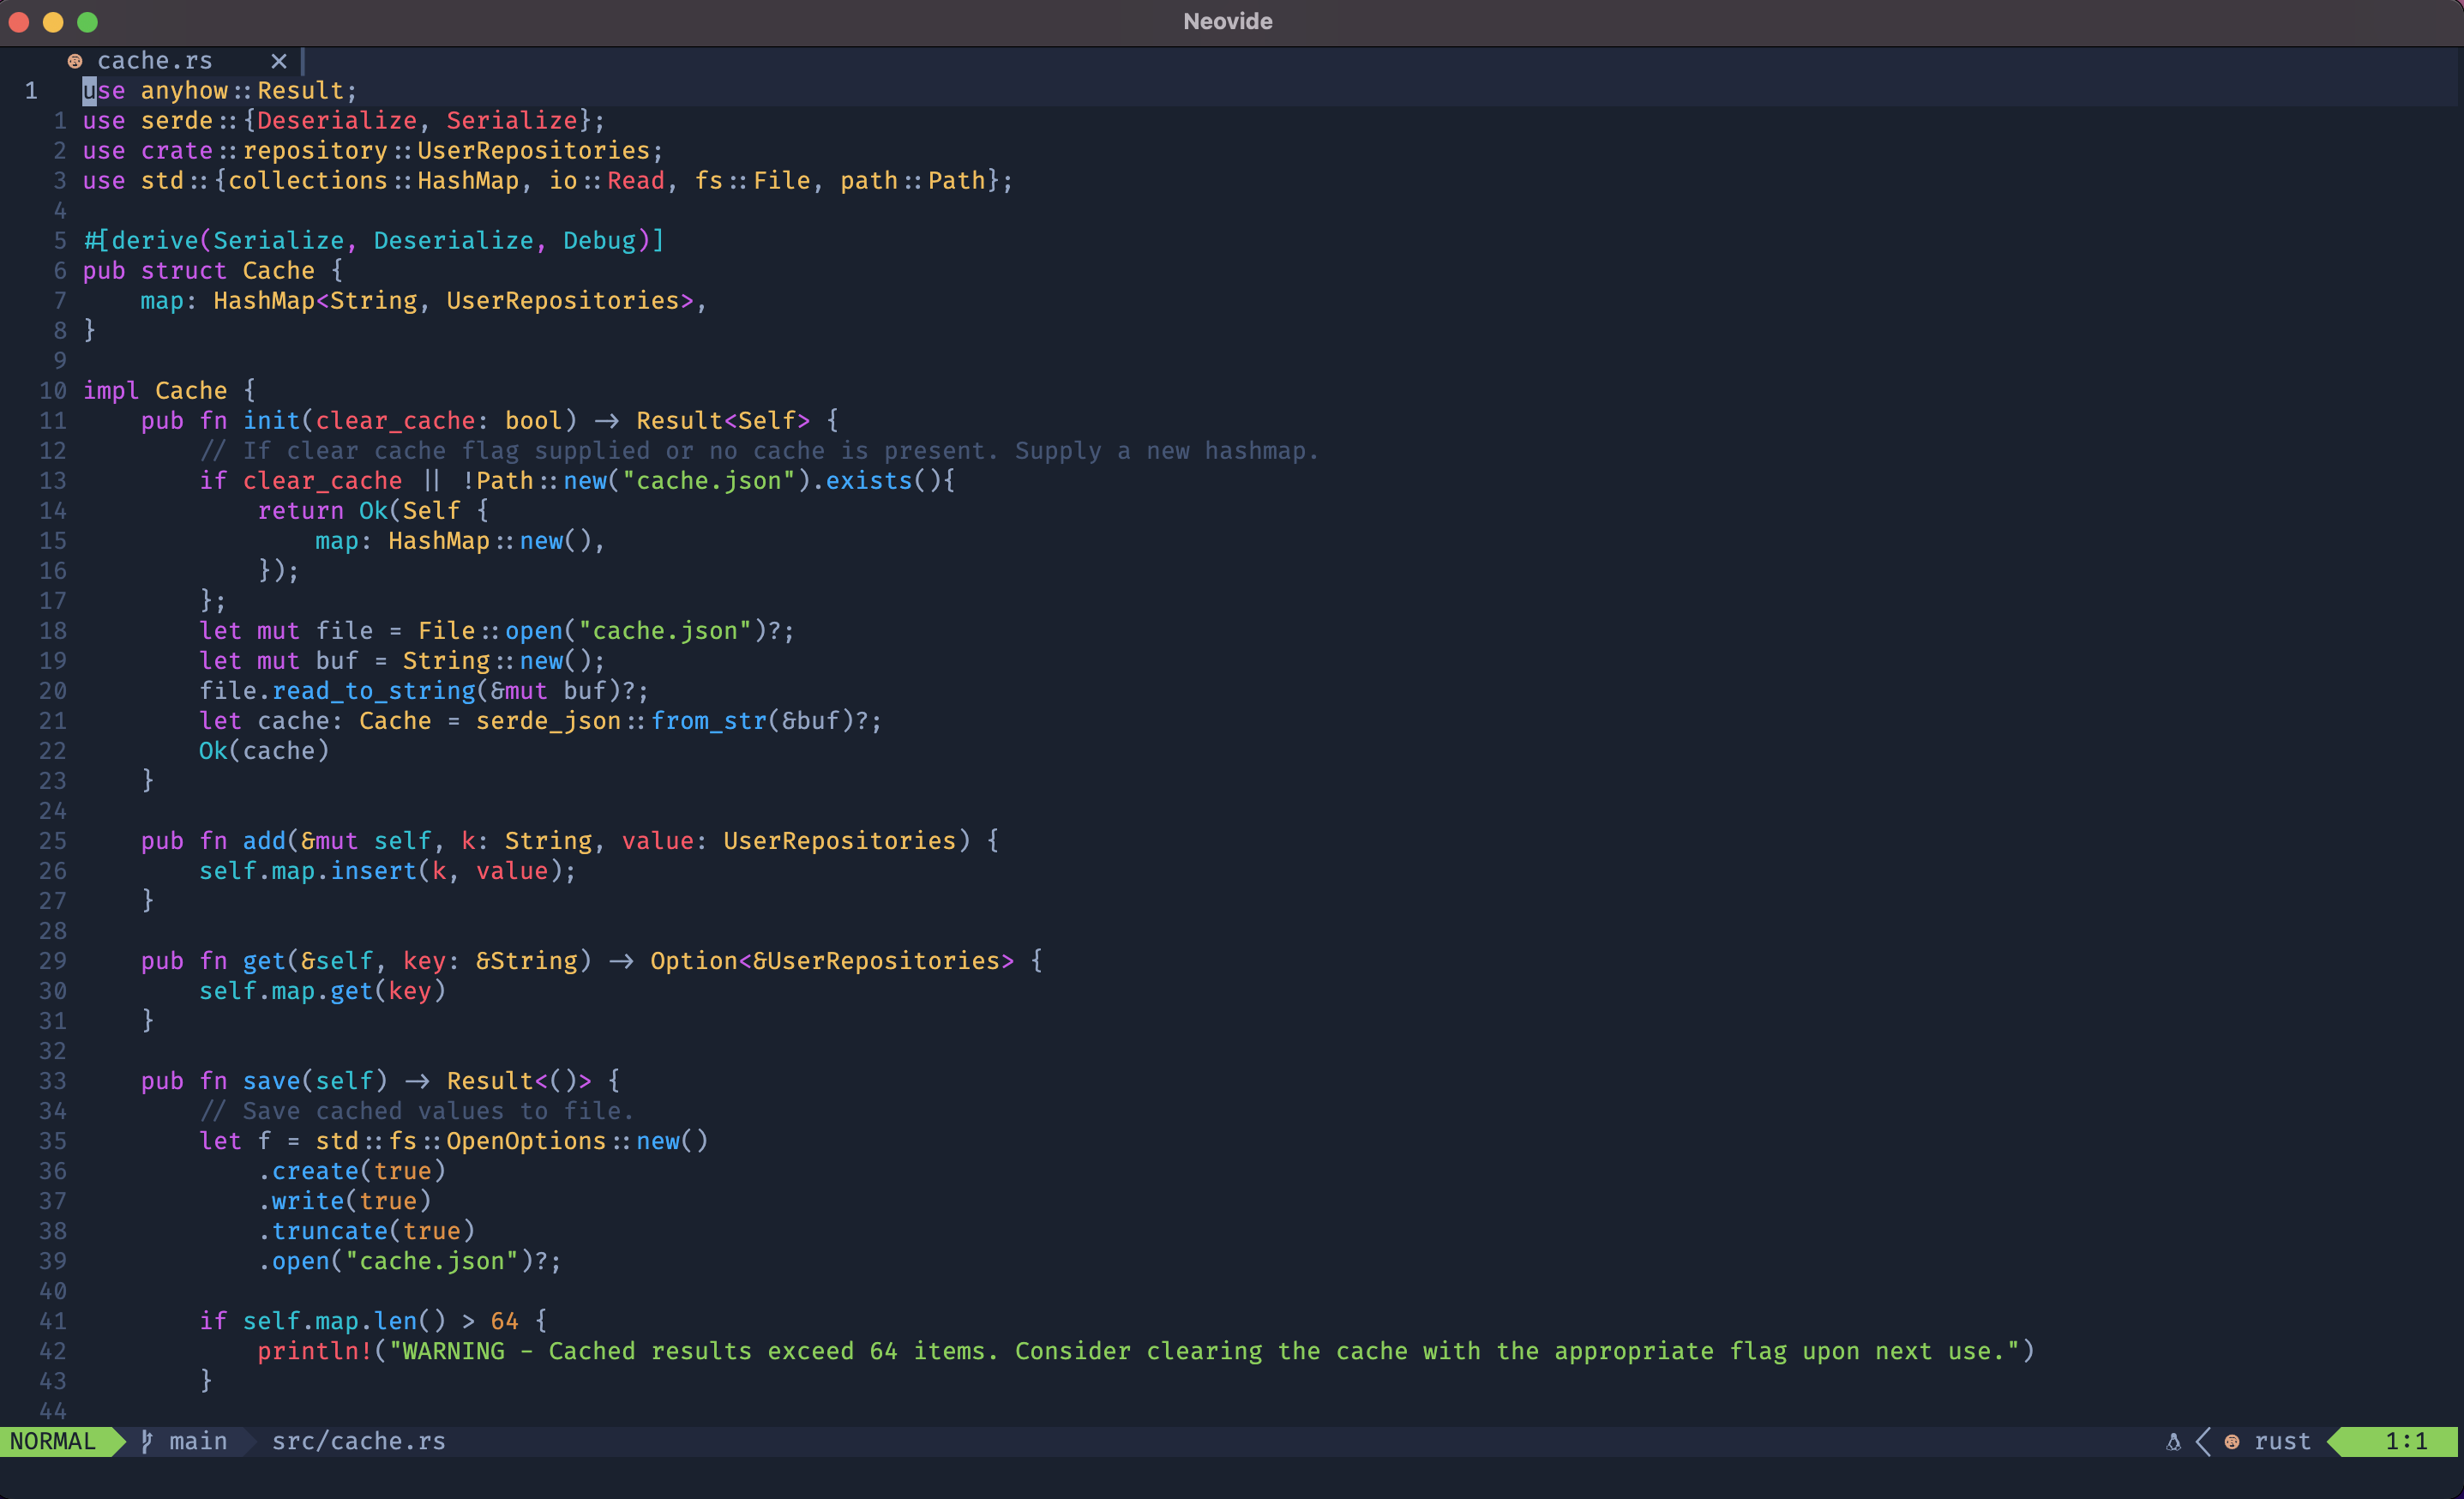Click 'println!' macro in warning line
This screenshot has height=1499, width=2464.
point(315,1351)
